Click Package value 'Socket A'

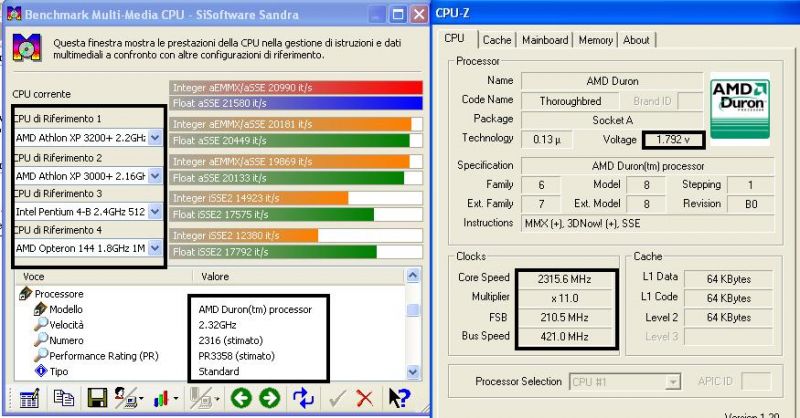coord(612,120)
